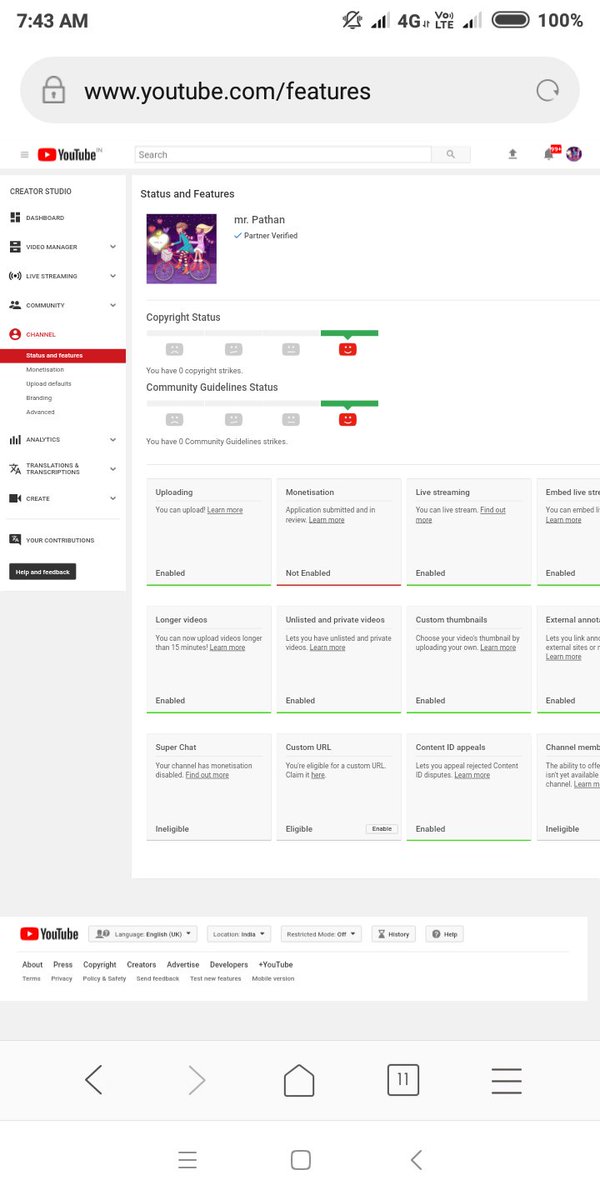Screen dimensions: 600x1200
Task: Click Learn more on Content ID appeals card
Action: pos(472,776)
